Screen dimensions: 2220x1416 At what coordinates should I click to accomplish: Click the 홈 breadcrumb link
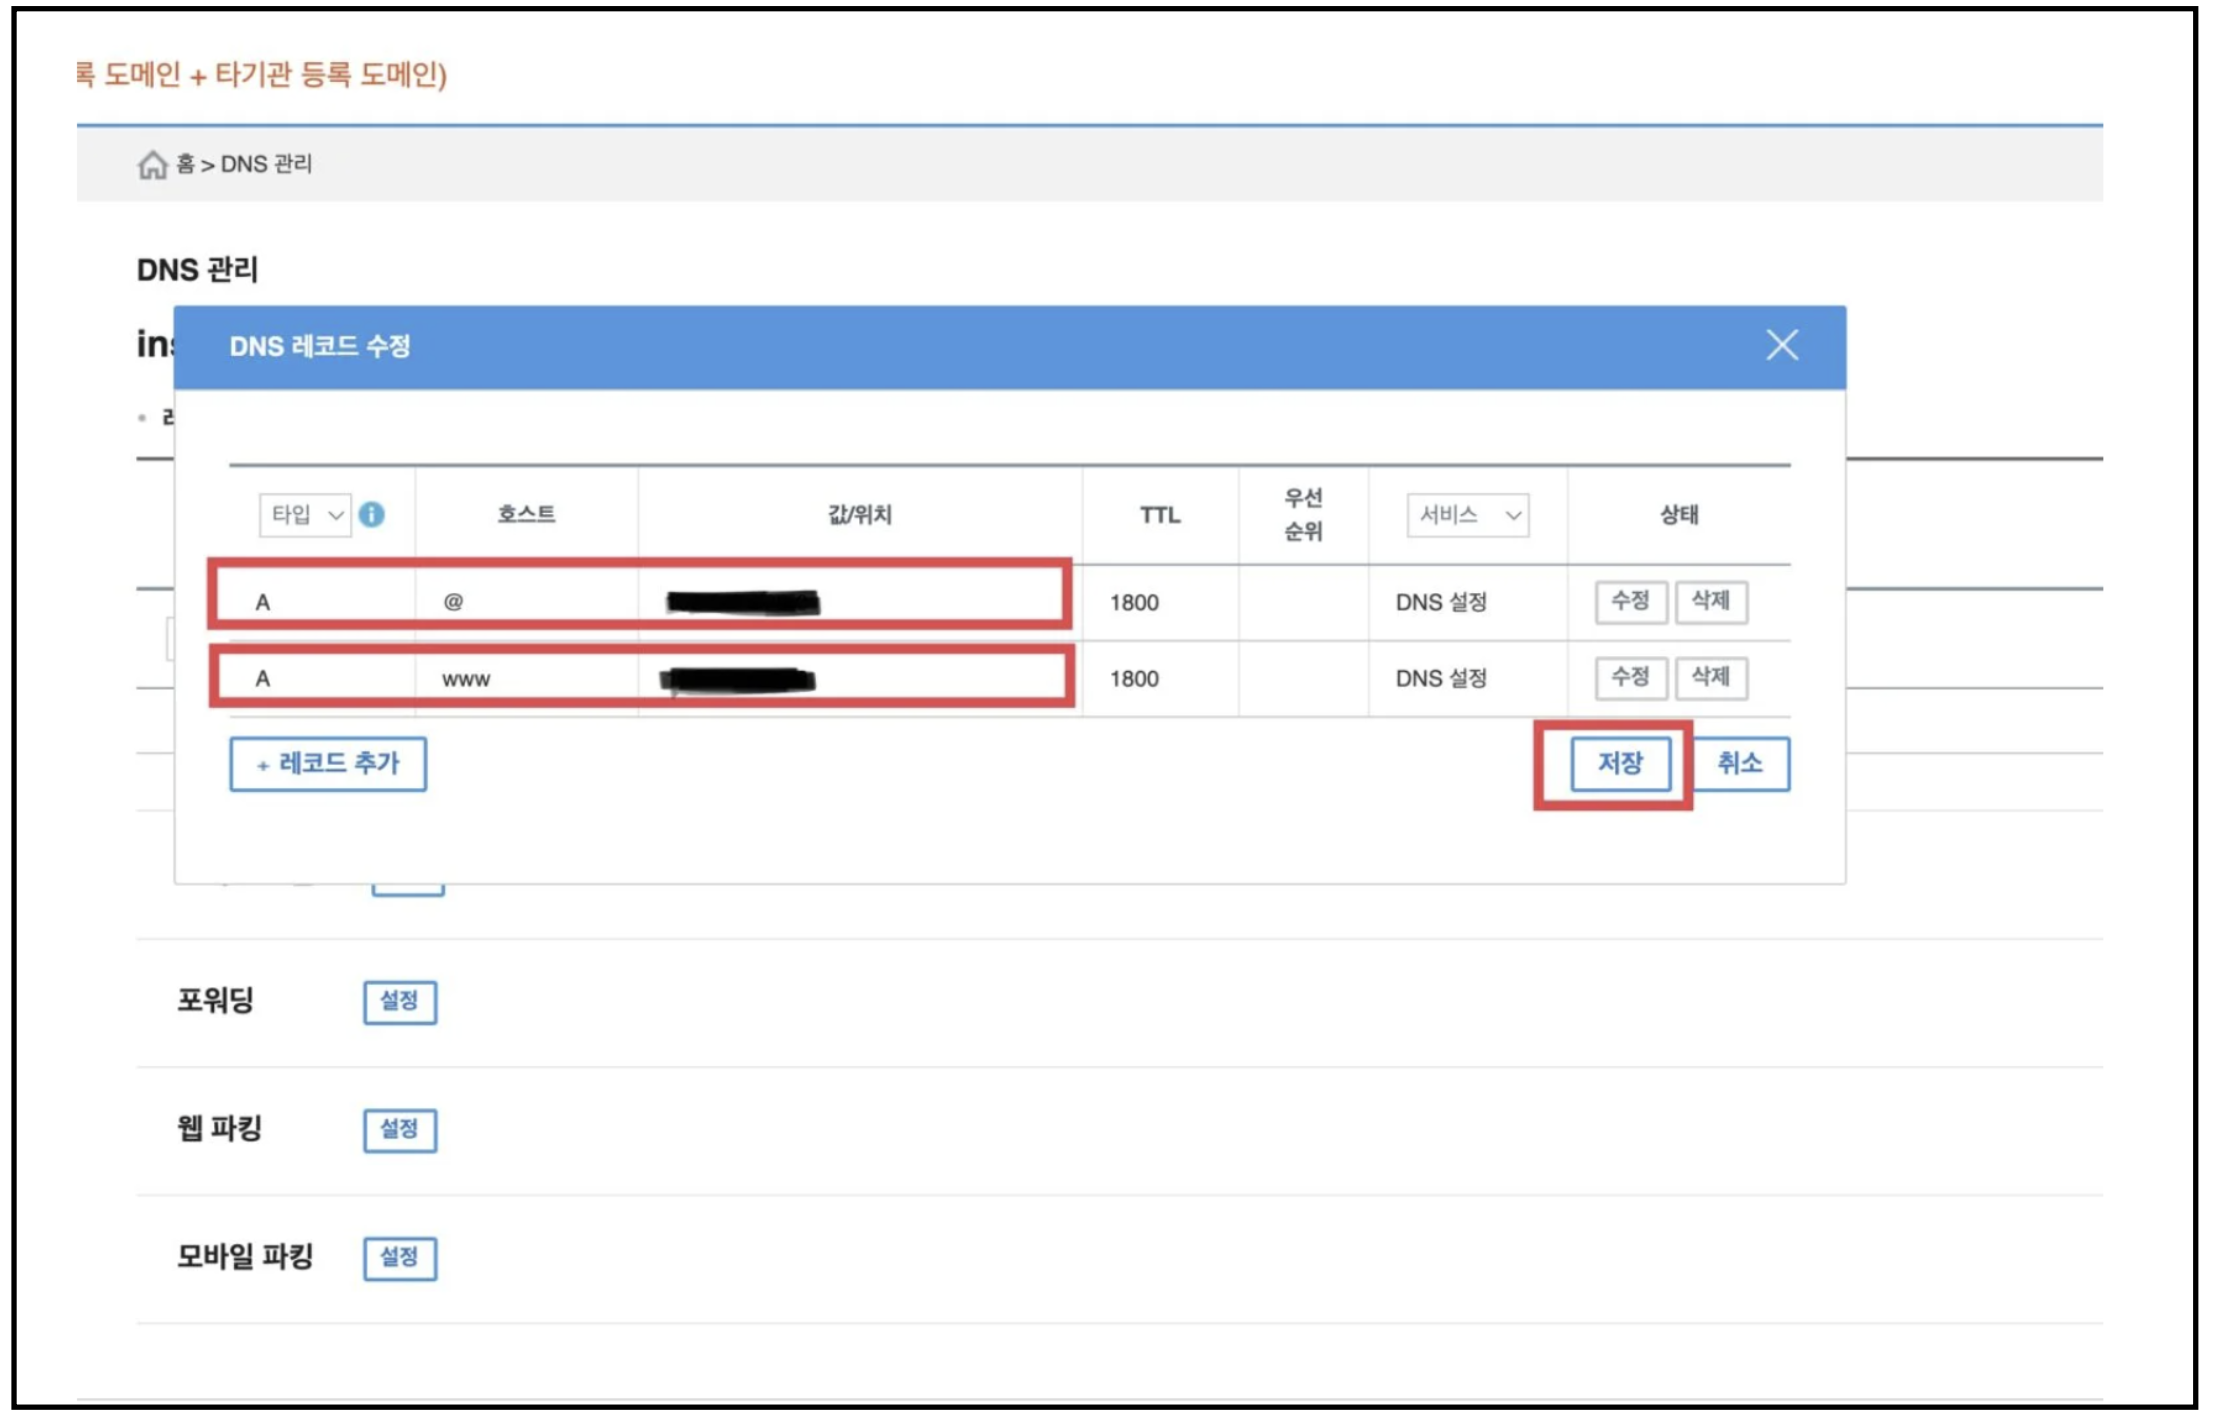click(186, 164)
